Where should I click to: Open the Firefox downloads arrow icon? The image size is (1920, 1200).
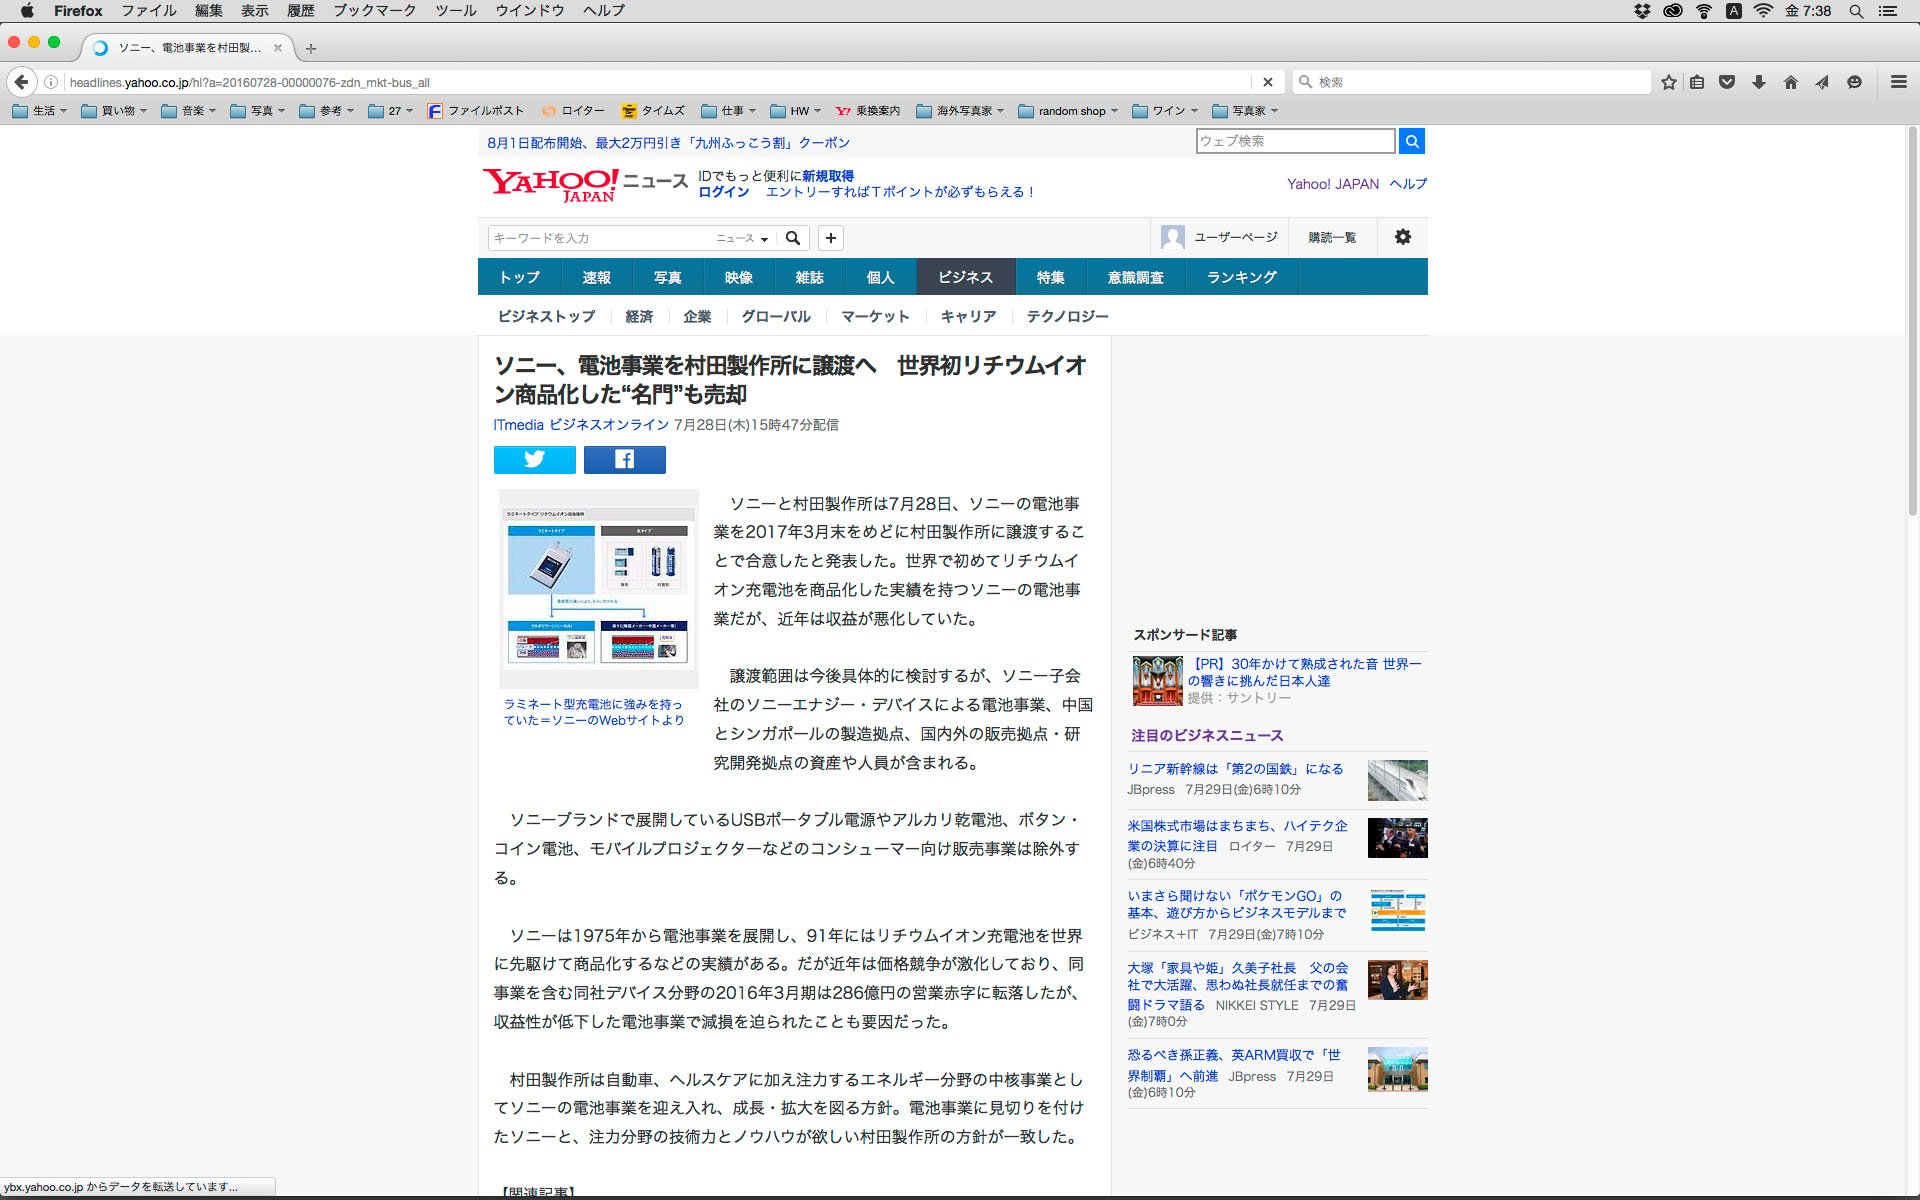click(x=1759, y=82)
